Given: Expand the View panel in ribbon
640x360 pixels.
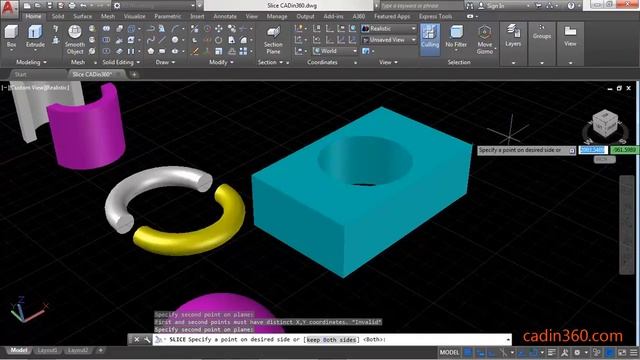Looking at the screenshot, I should point(388,62).
